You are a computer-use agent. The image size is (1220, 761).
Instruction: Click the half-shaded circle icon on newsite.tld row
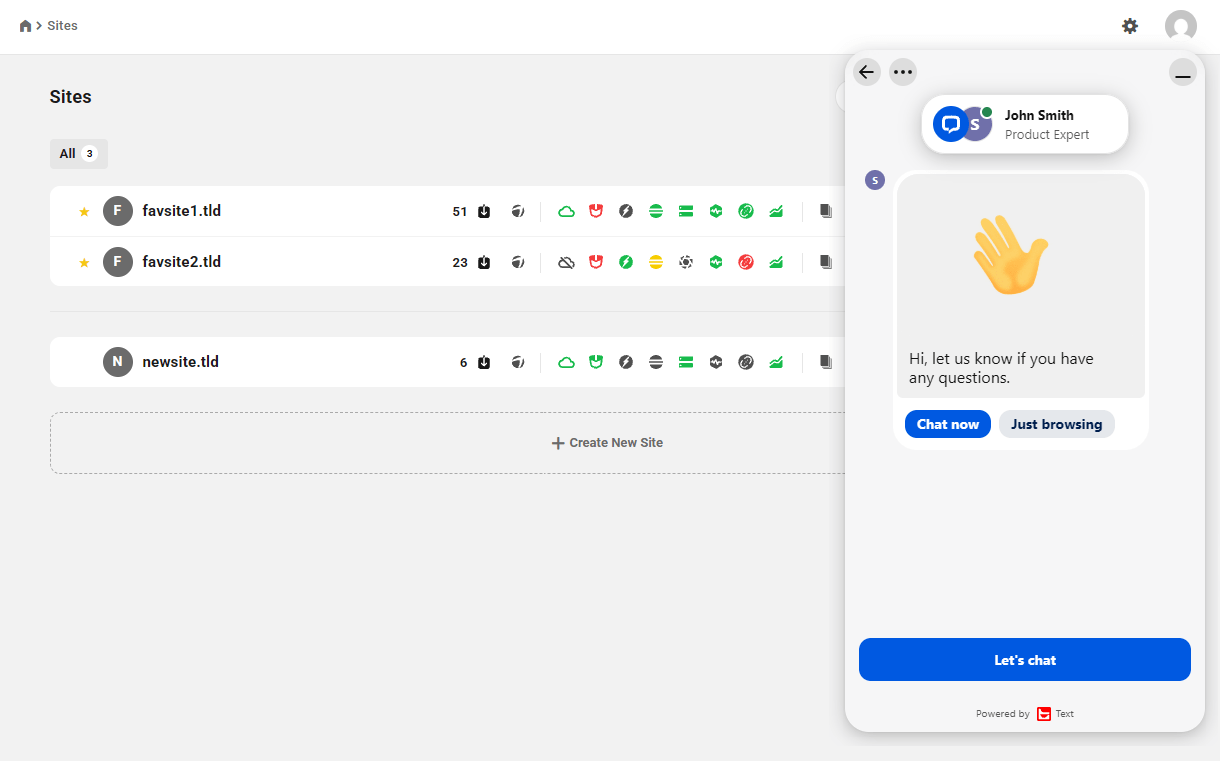(x=518, y=362)
